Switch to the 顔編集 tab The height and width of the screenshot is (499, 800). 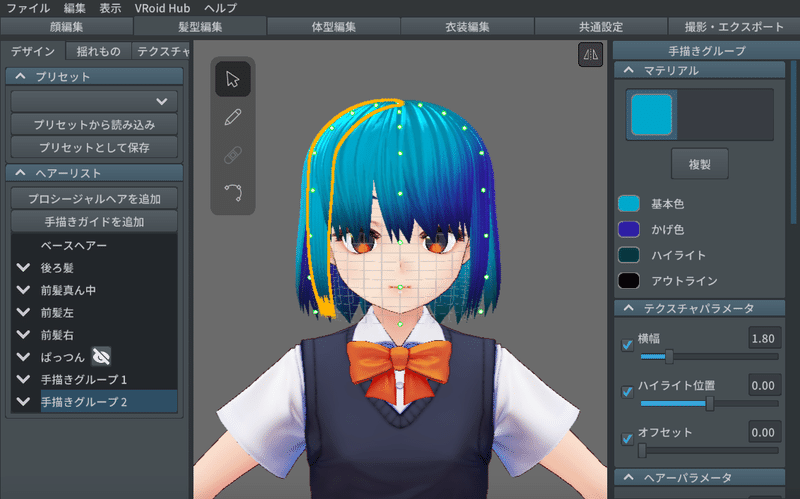tap(66, 27)
